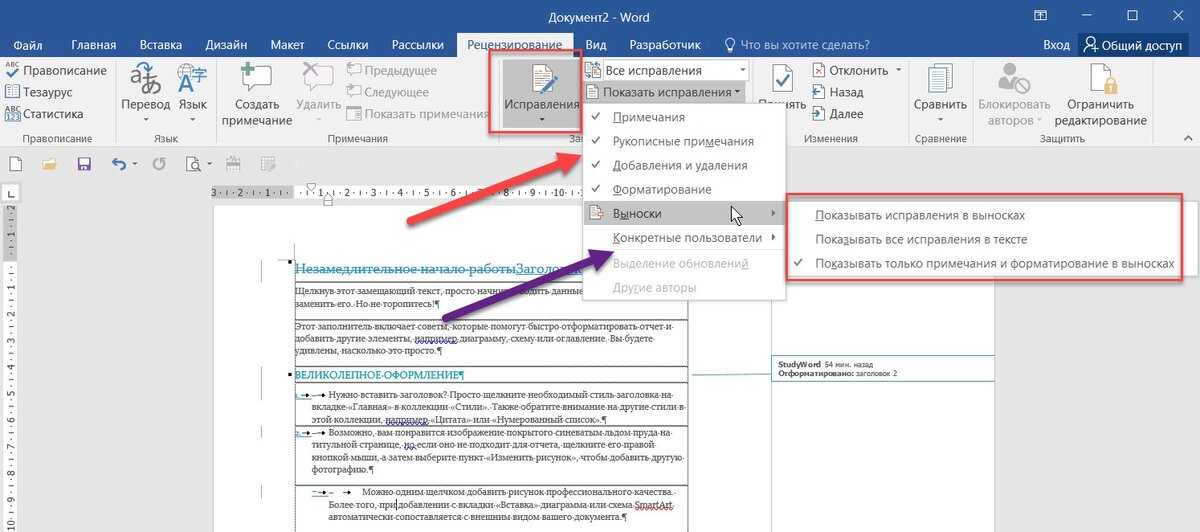Switch to Ссылки tab

pos(346,45)
